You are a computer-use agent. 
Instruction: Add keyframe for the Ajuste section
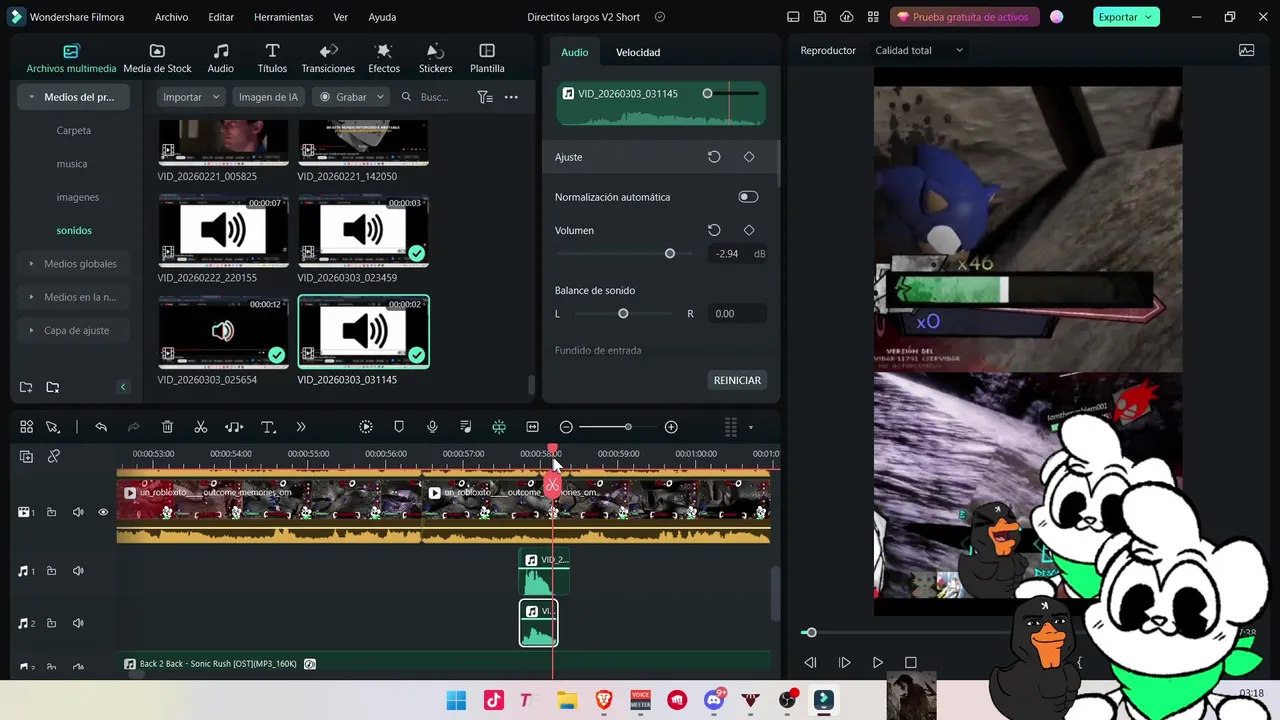click(x=749, y=157)
